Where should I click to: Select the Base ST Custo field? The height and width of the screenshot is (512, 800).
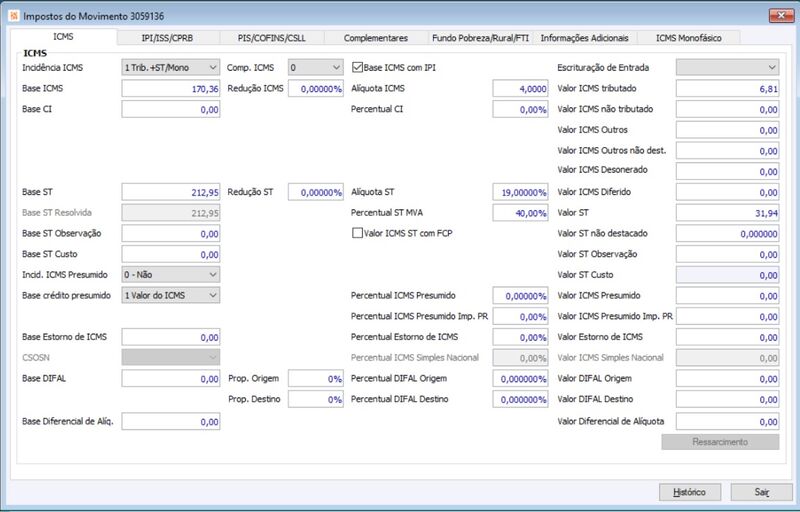coord(171,254)
